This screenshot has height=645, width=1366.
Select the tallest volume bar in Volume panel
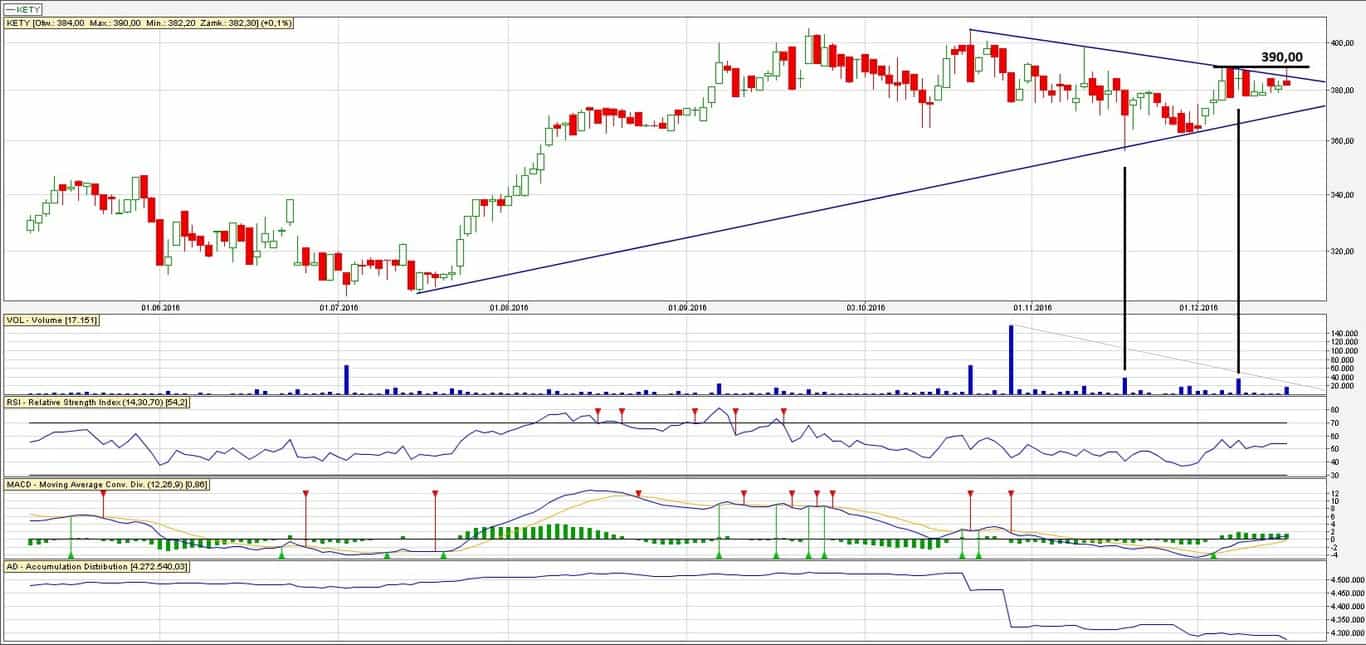(x=1011, y=360)
